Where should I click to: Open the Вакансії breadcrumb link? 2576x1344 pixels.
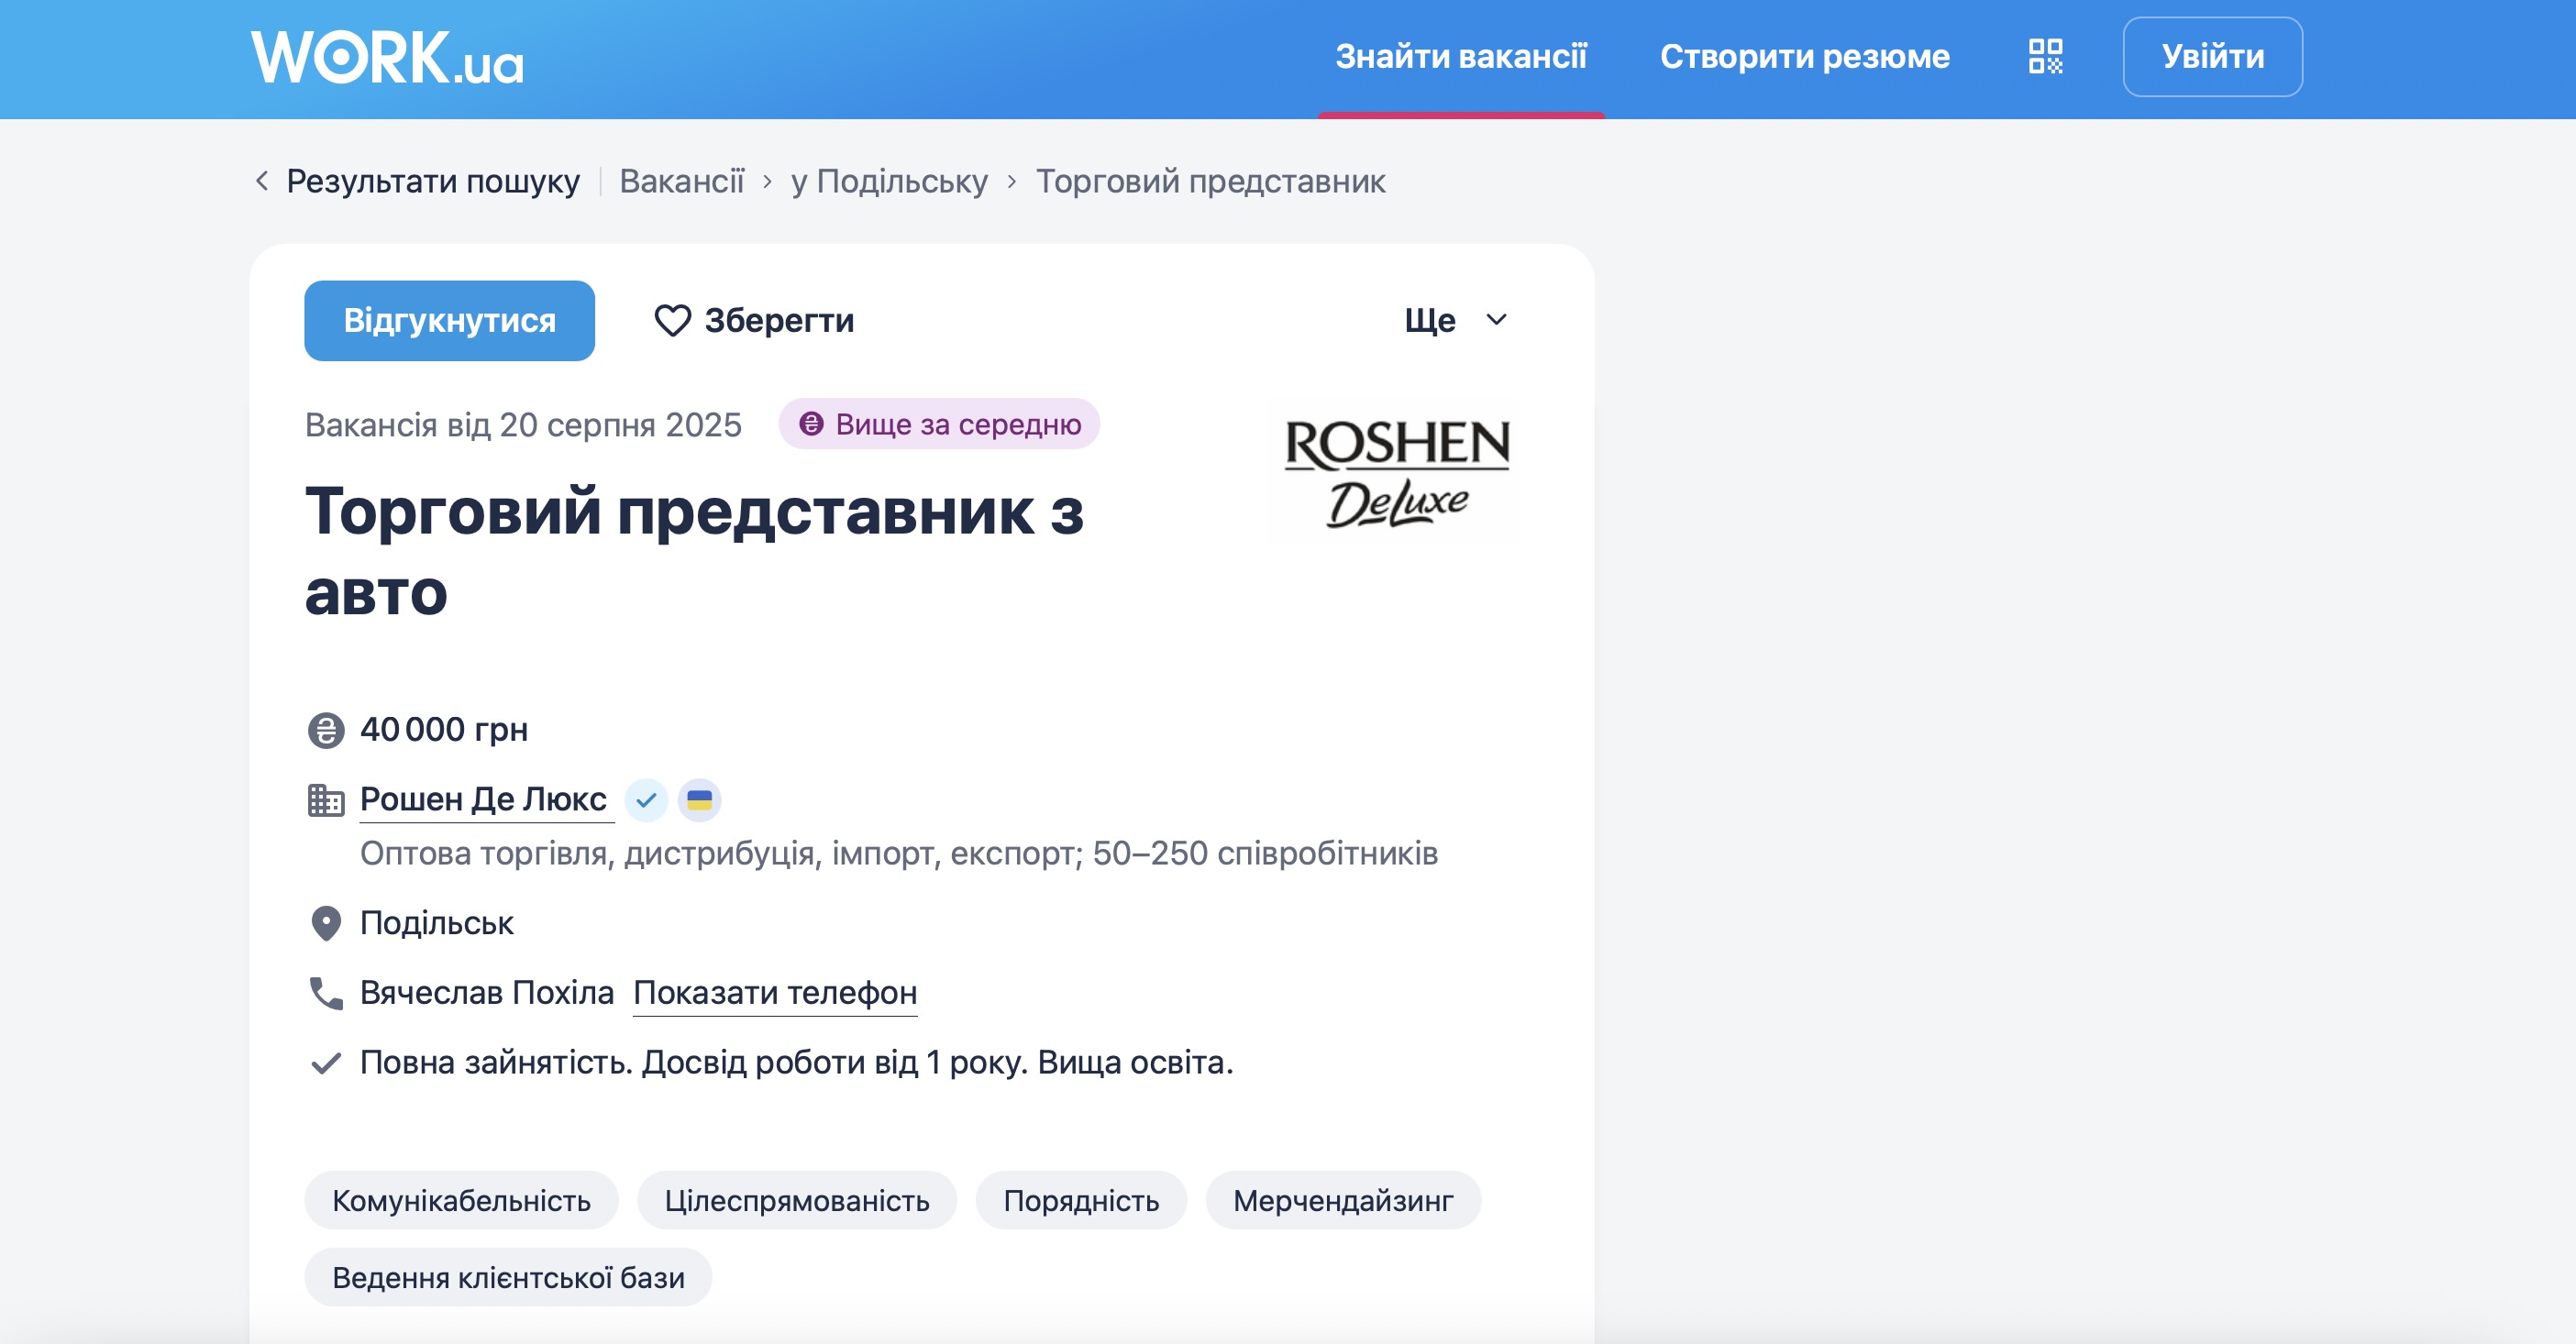click(x=682, y=181)
